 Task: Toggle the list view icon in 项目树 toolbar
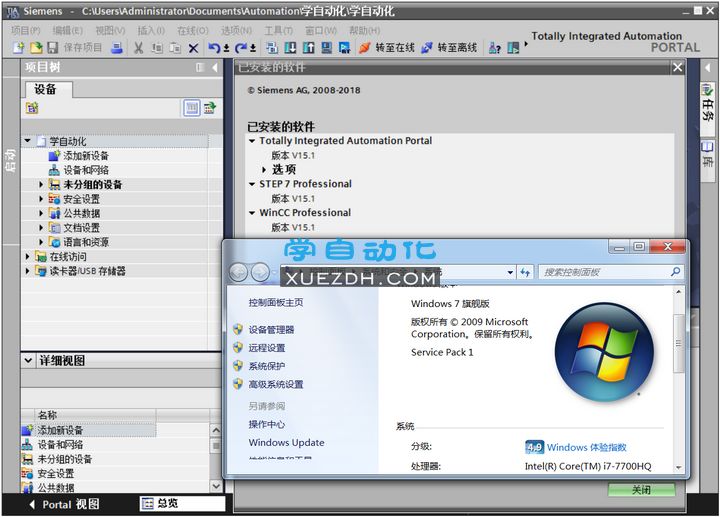192,108
